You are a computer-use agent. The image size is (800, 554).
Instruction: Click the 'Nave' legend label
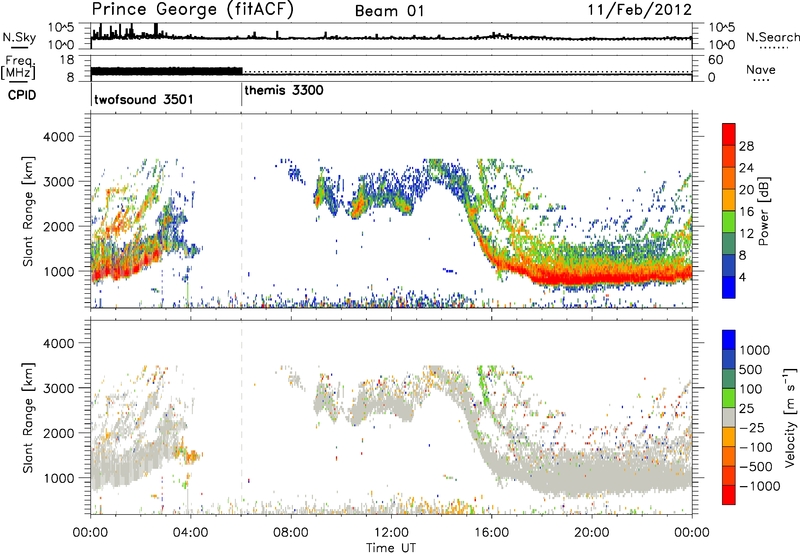[x=761, y=70]
